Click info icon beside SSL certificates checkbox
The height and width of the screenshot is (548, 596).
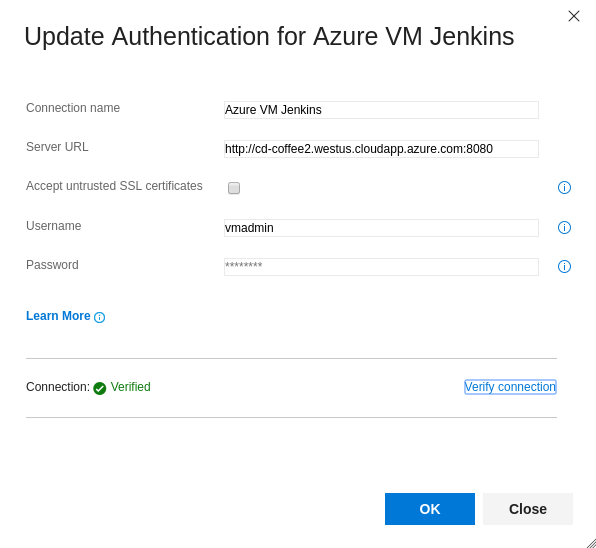click(x=564, y=187)
